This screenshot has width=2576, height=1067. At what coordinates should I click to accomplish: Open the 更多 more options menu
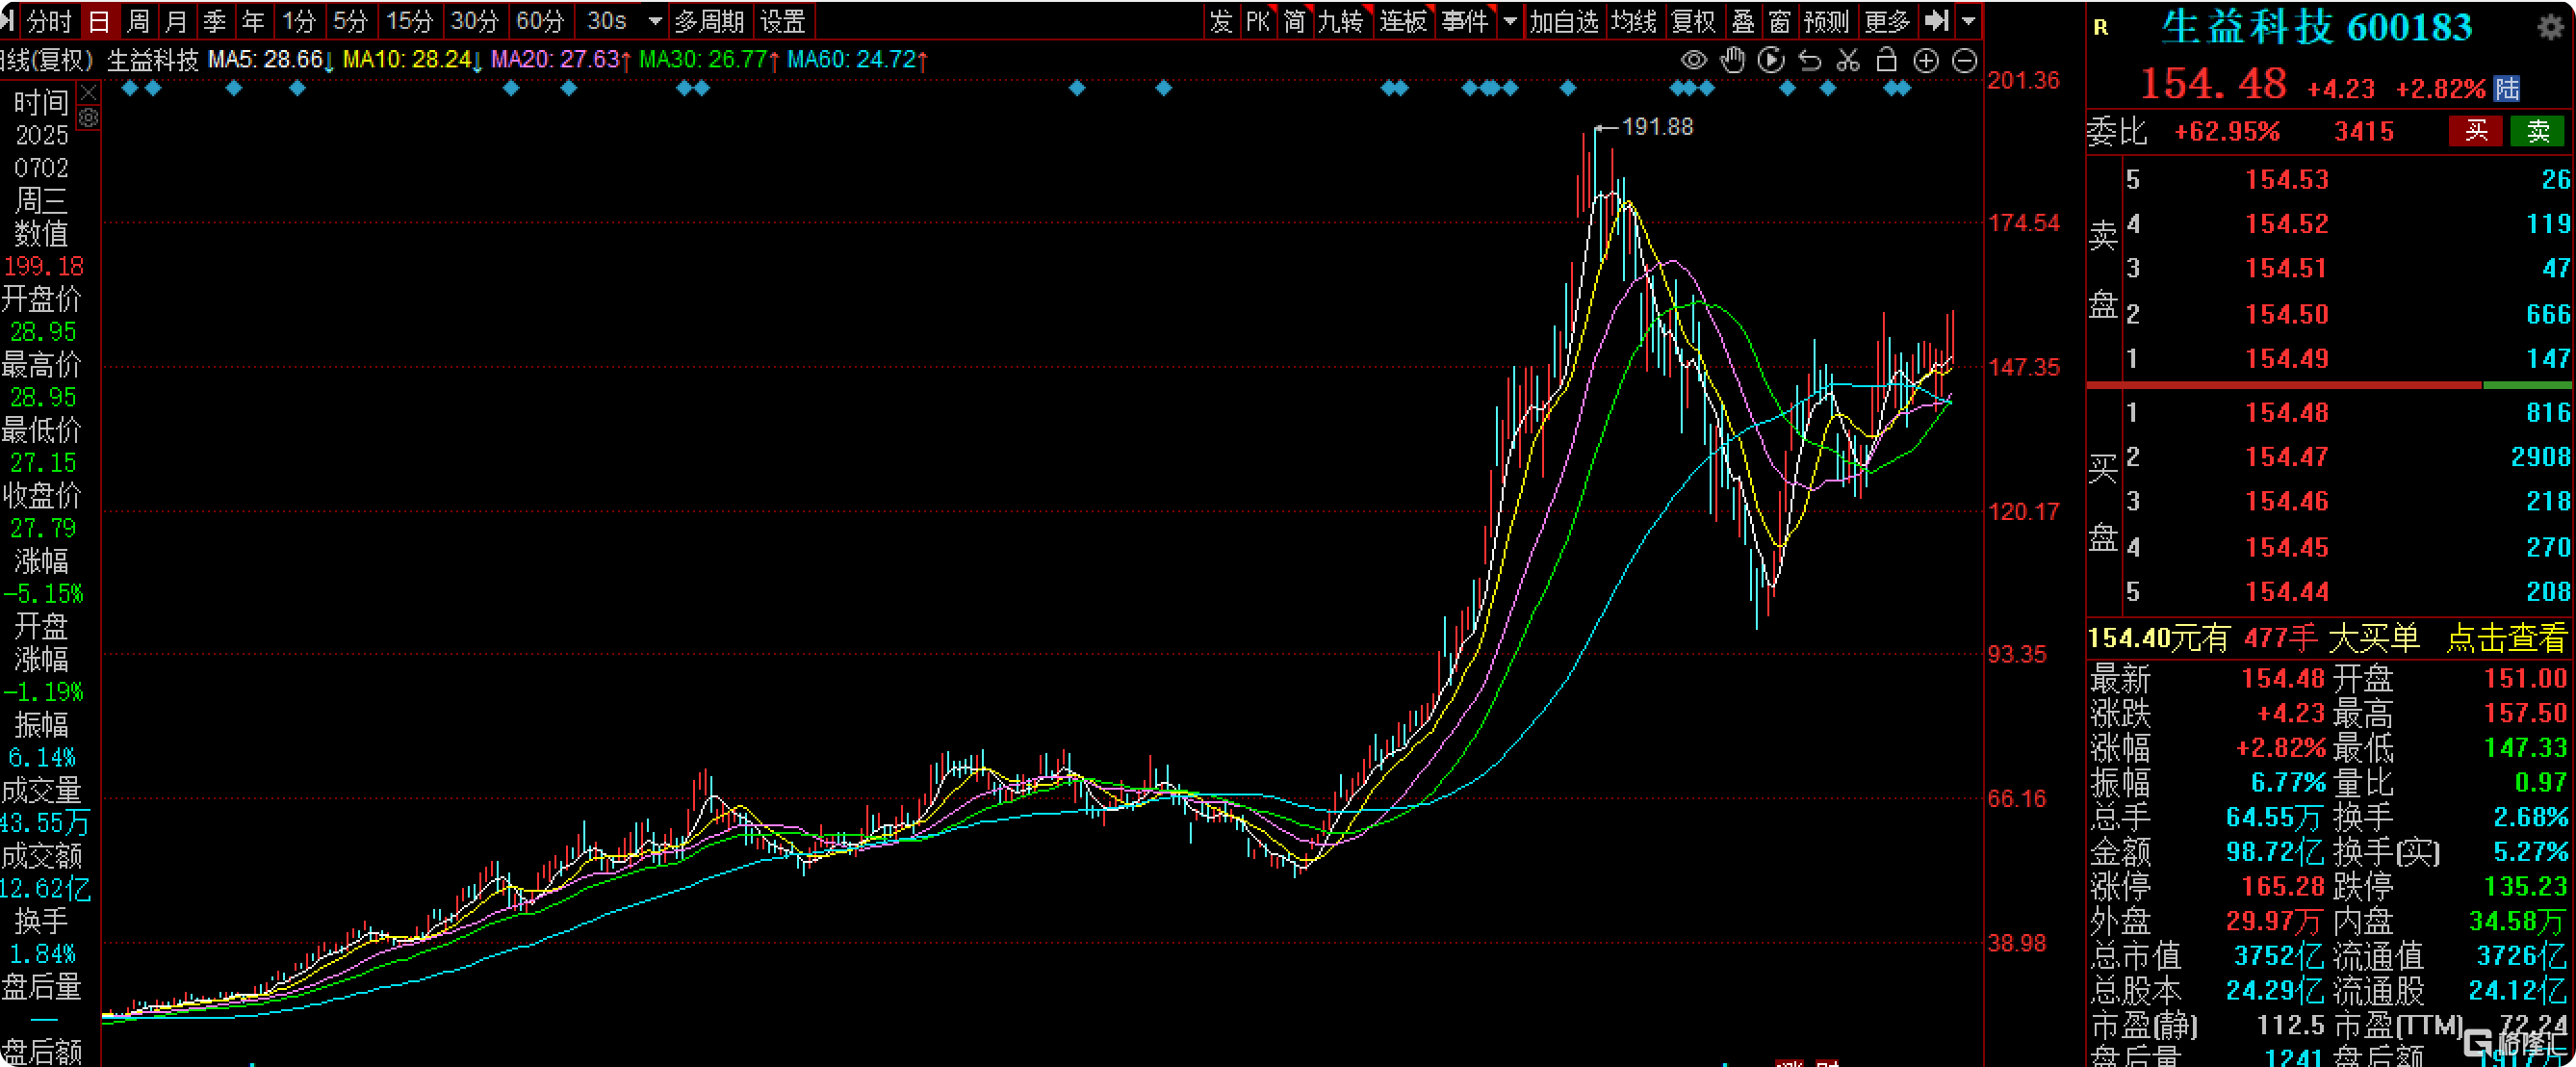click(1887, 21)
